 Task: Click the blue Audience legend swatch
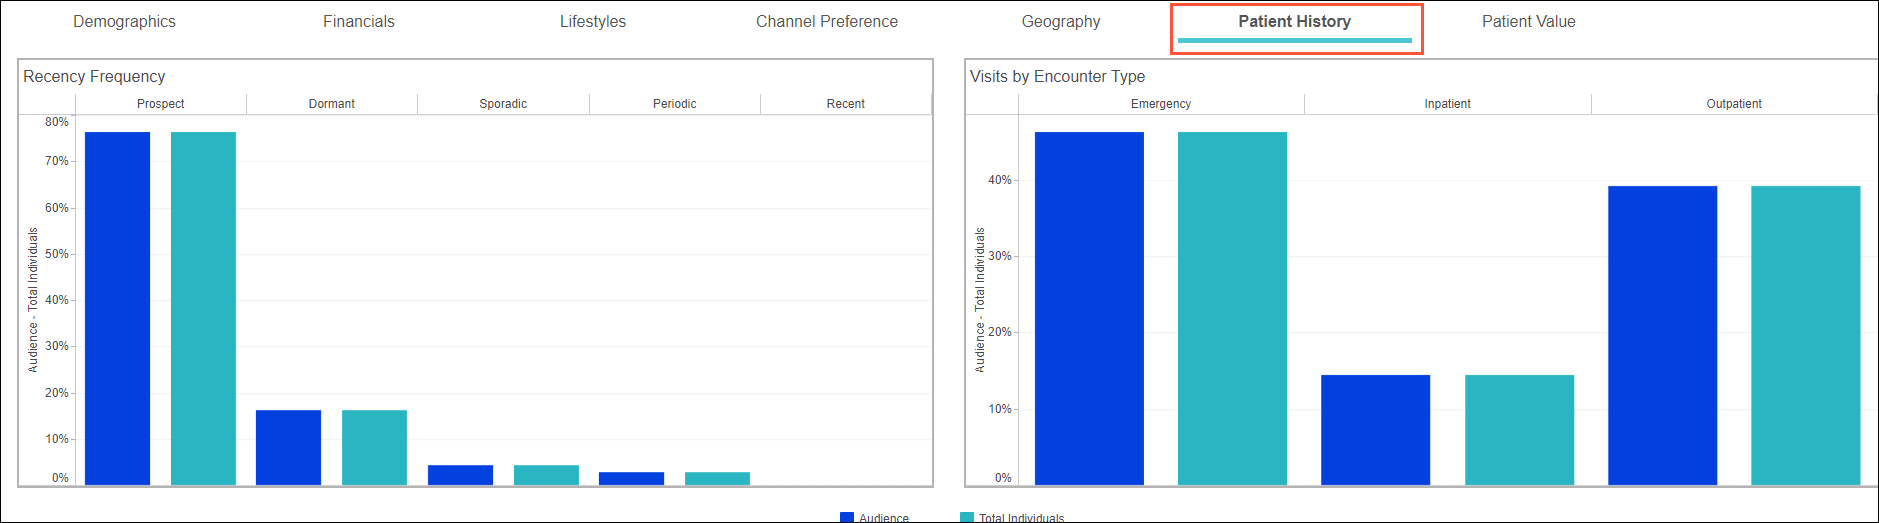coord(847,517)
